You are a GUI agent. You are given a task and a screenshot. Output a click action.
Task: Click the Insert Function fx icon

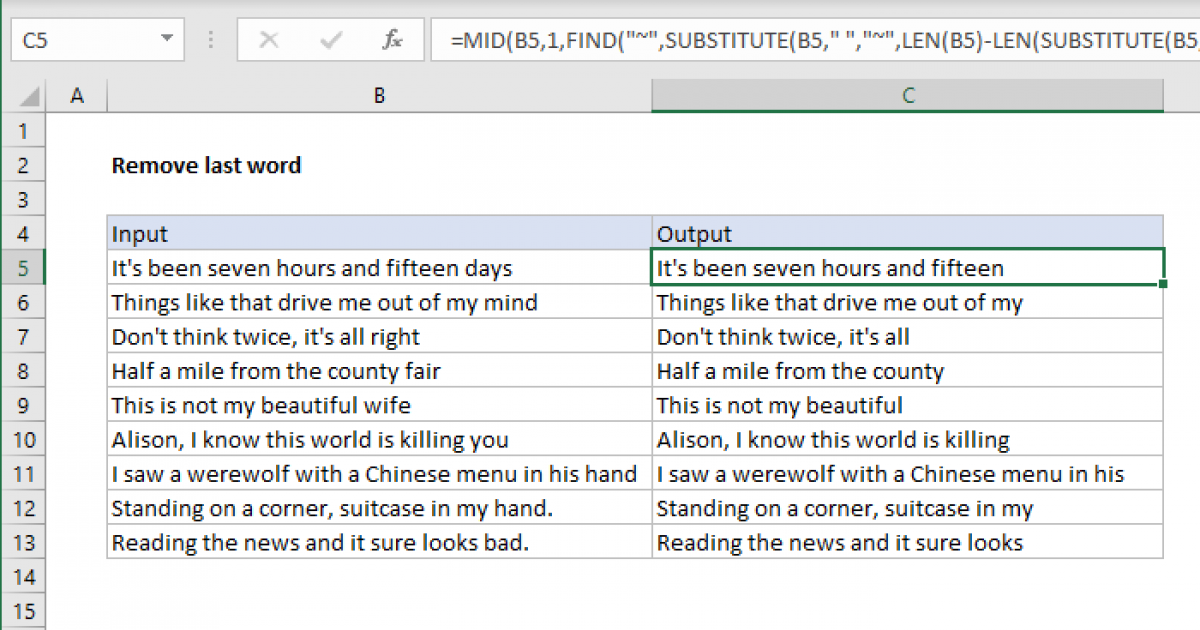tap(392, 41)
